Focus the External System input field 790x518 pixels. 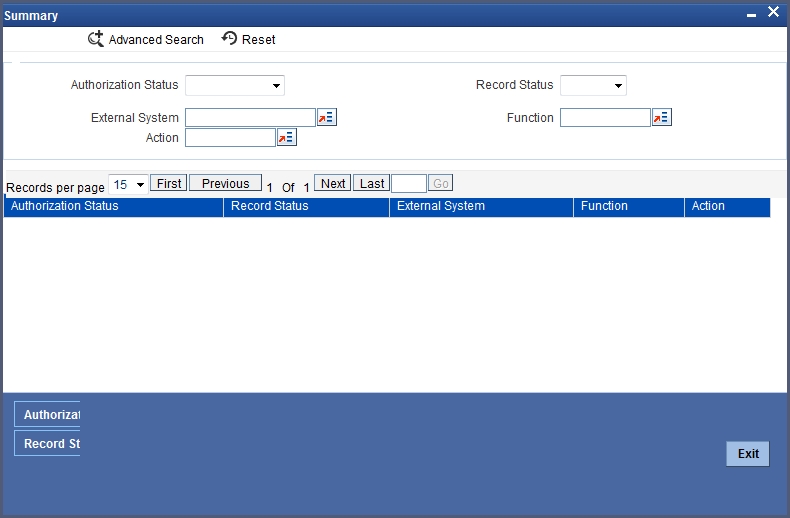point(250,117)
